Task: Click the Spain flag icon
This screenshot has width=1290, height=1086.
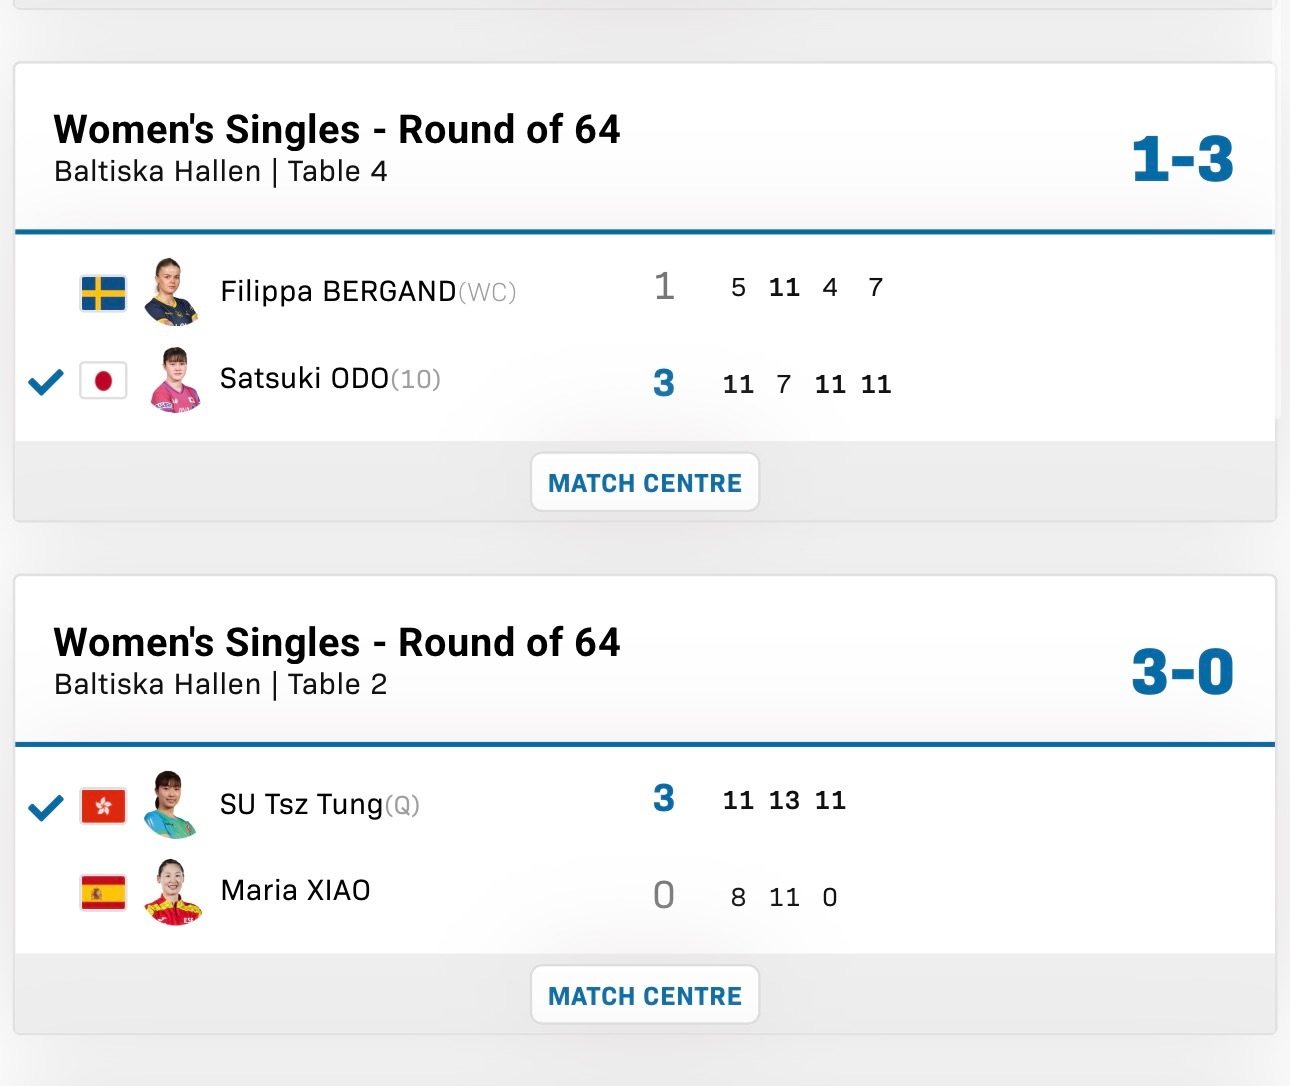Action: tap(103, 892)
